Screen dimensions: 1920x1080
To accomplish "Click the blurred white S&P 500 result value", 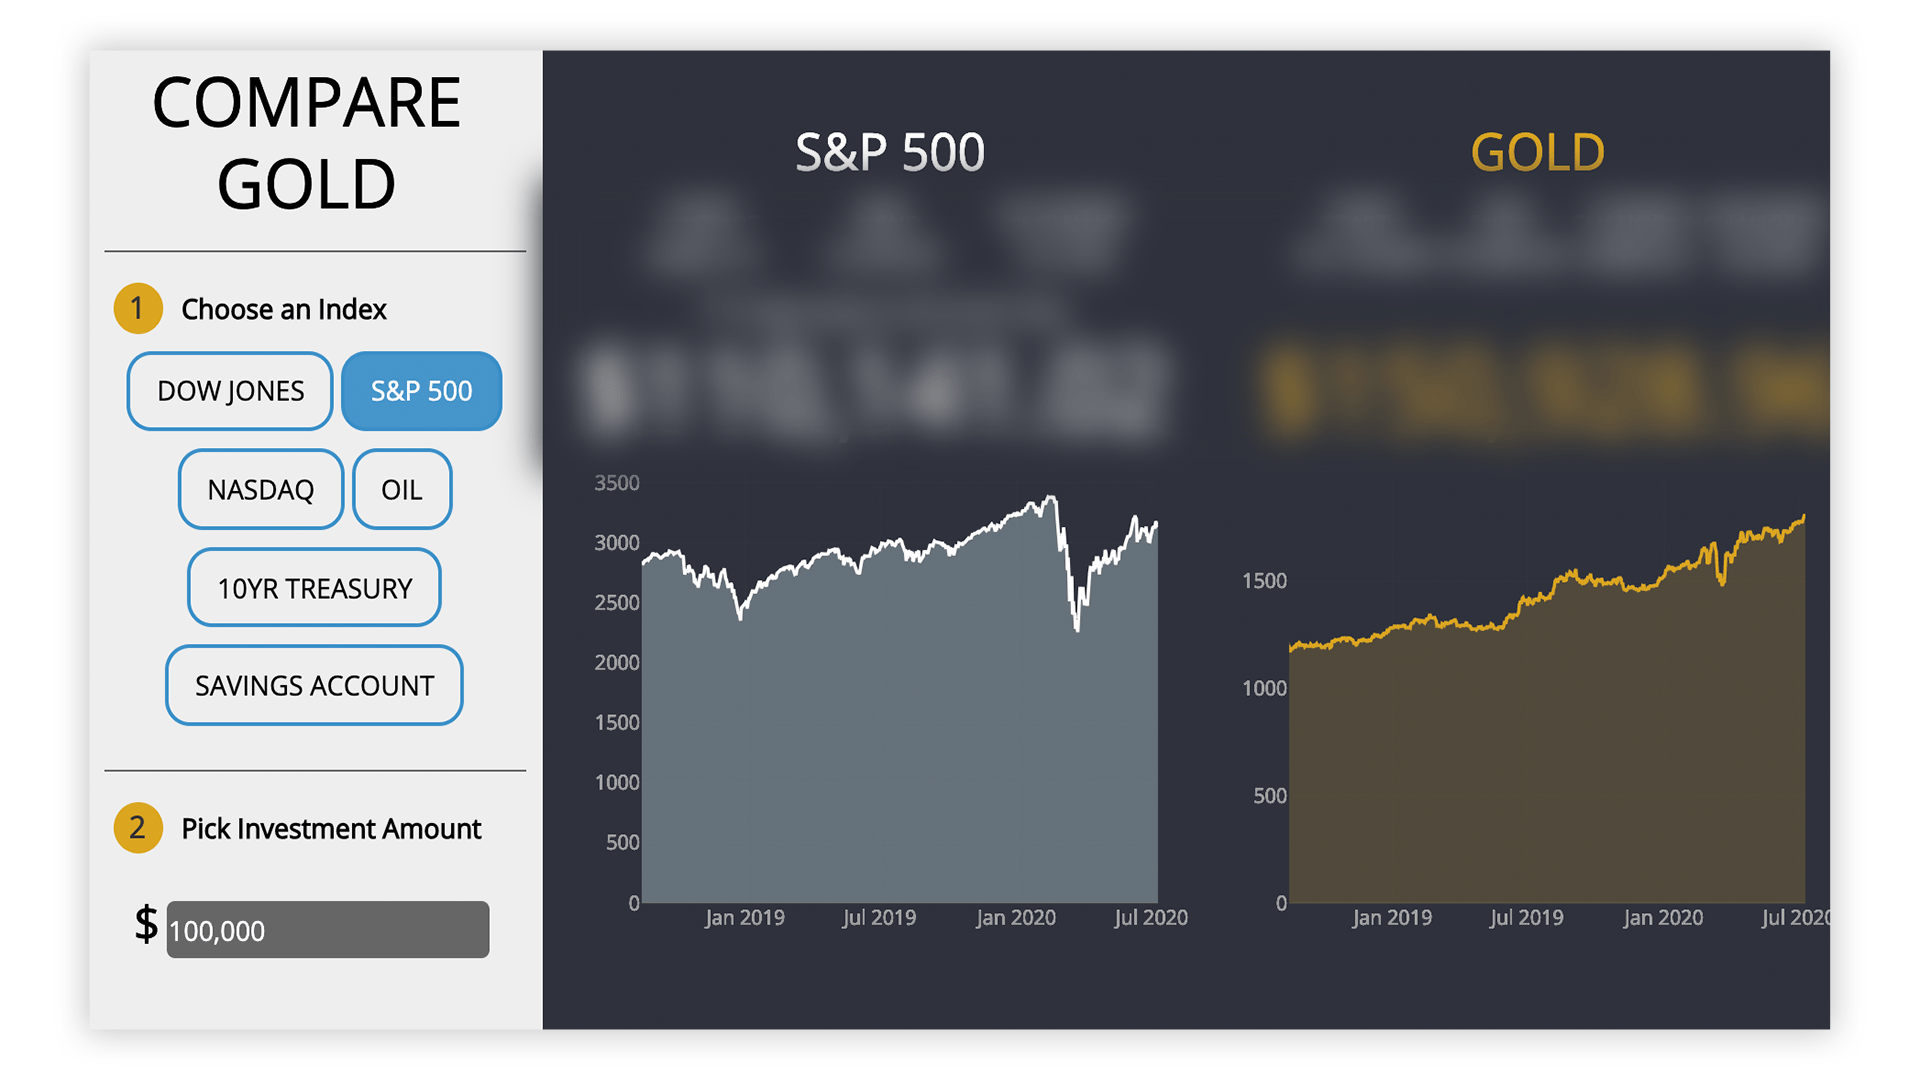I will tap(875, 390).
